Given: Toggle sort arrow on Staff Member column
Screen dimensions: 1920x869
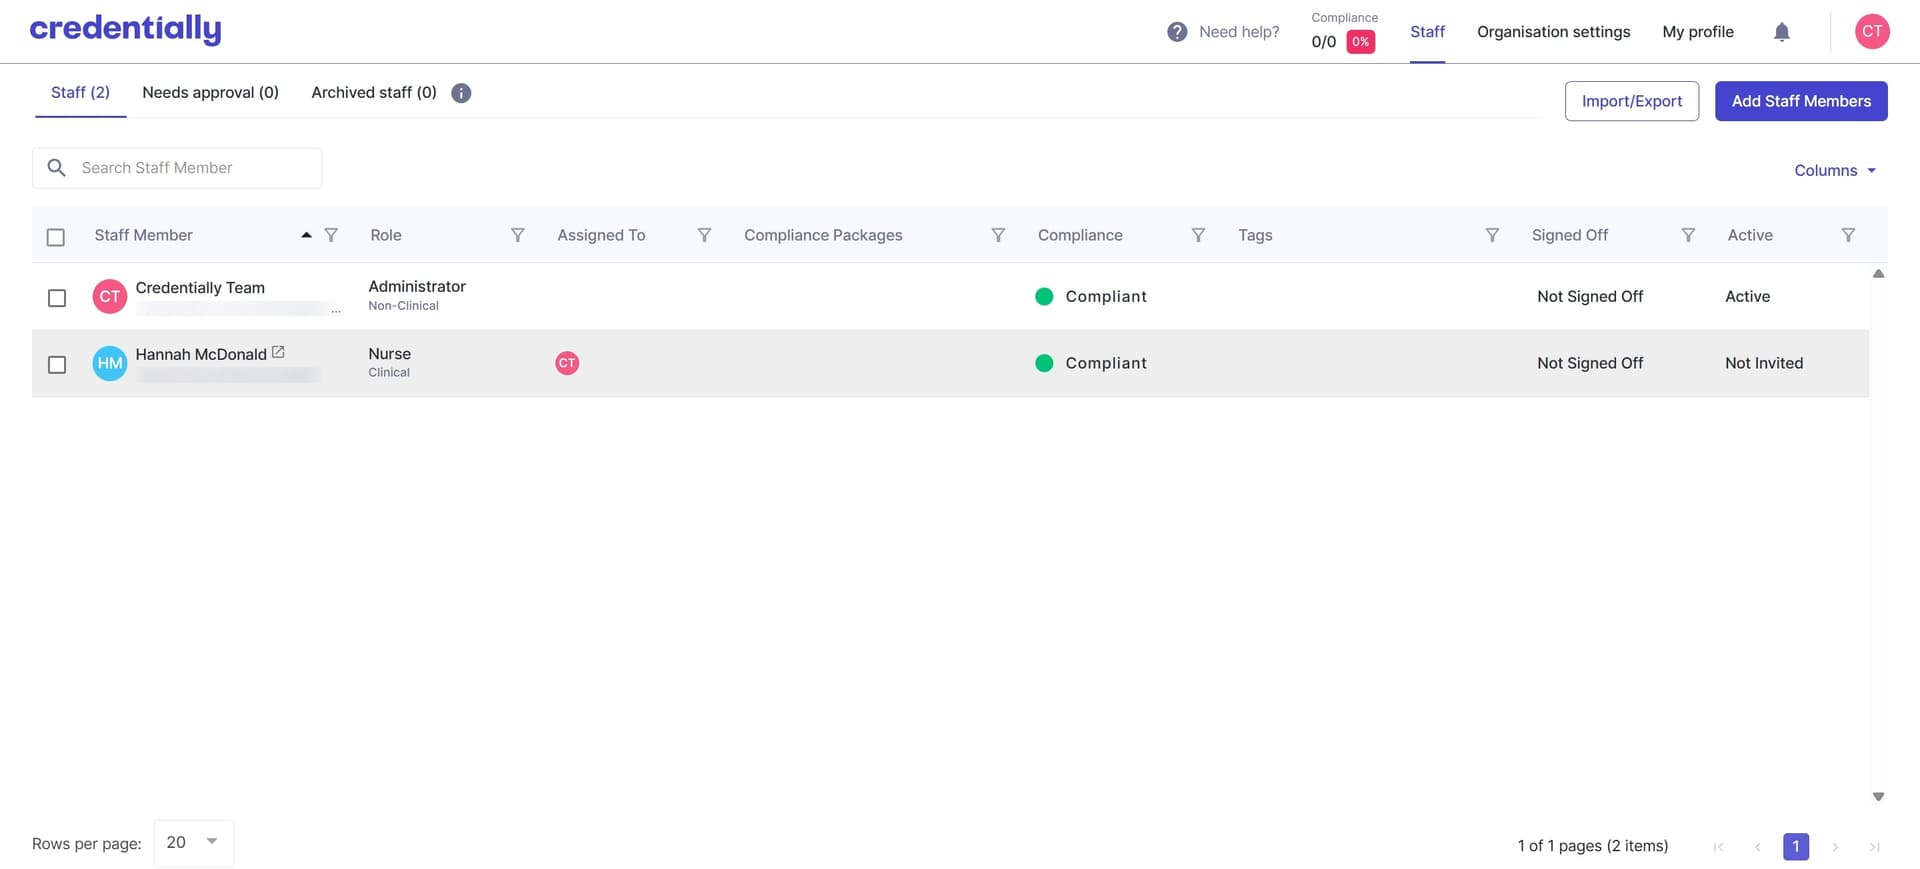Looking at the screenshot, I should [x=306, y=235].
